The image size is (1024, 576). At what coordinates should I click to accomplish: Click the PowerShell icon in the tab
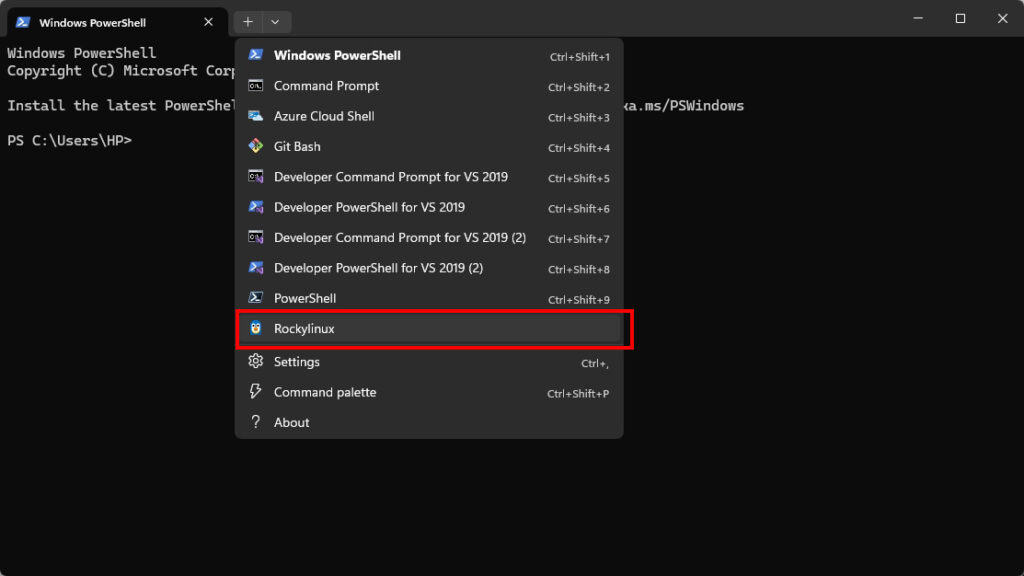(23, 22)
